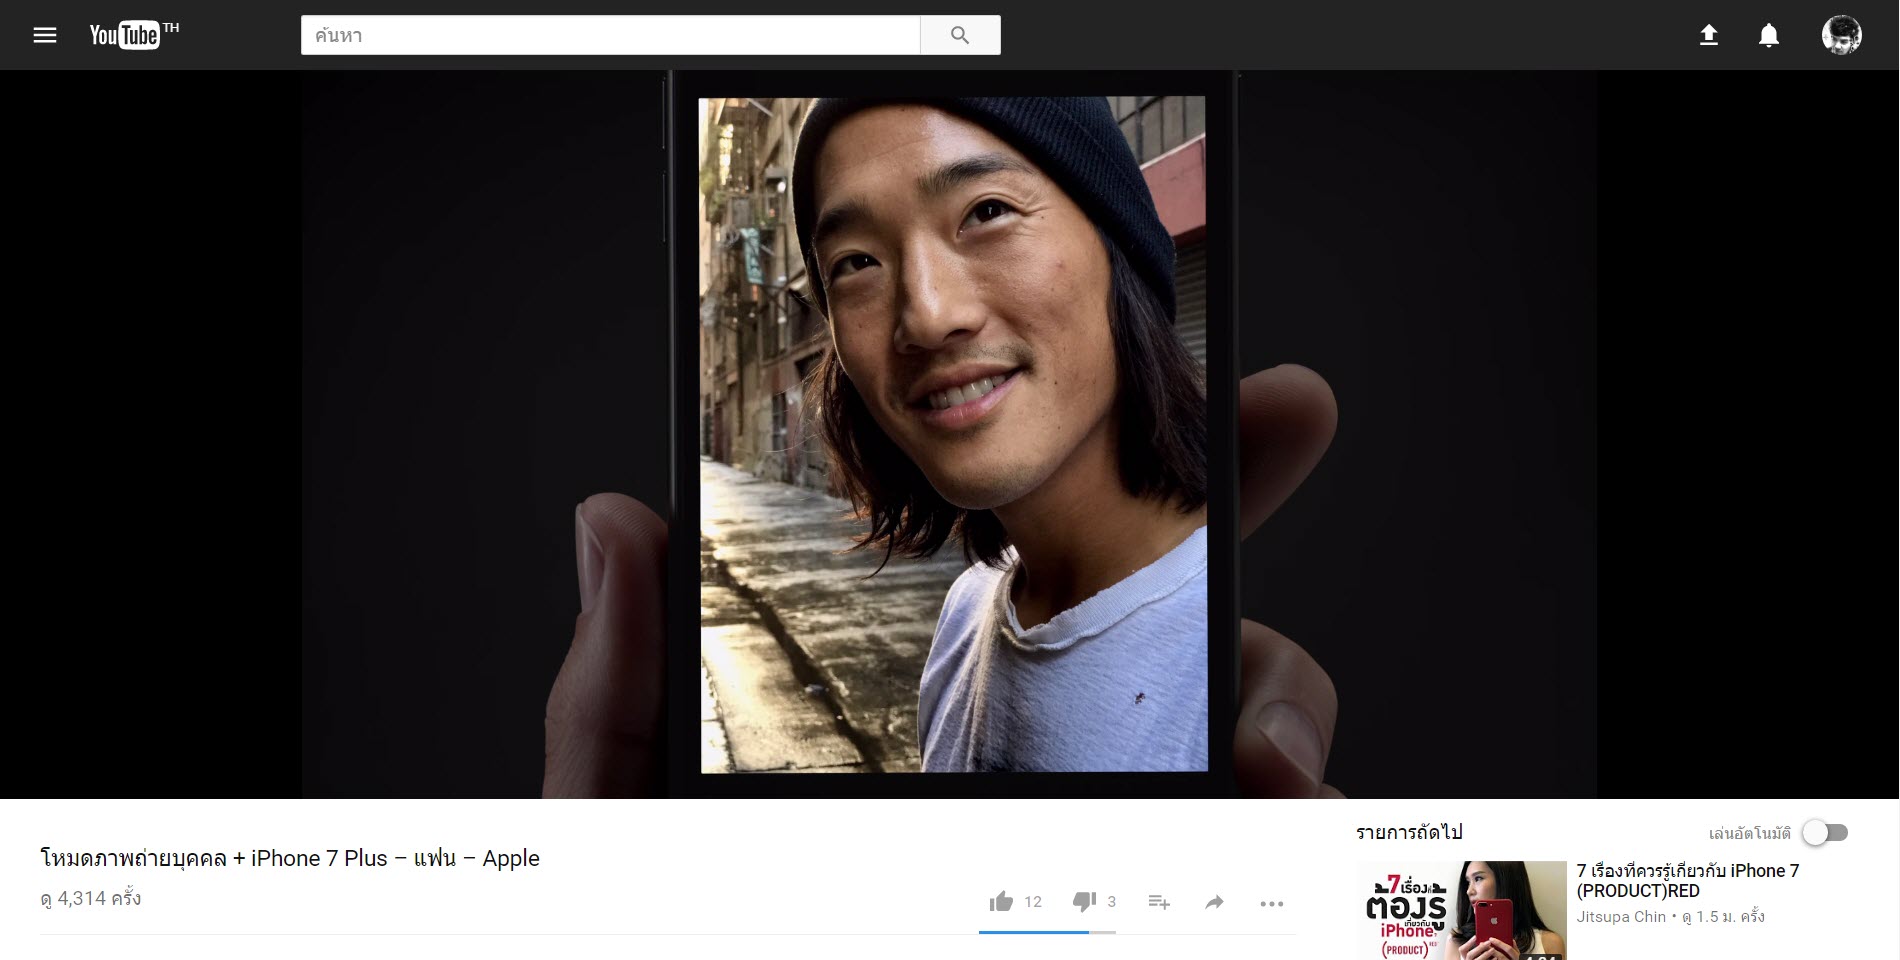The height and width of the screenshot is (960, 1900).
Task: Open the account avatar menu
Action: pos(1841,35)
